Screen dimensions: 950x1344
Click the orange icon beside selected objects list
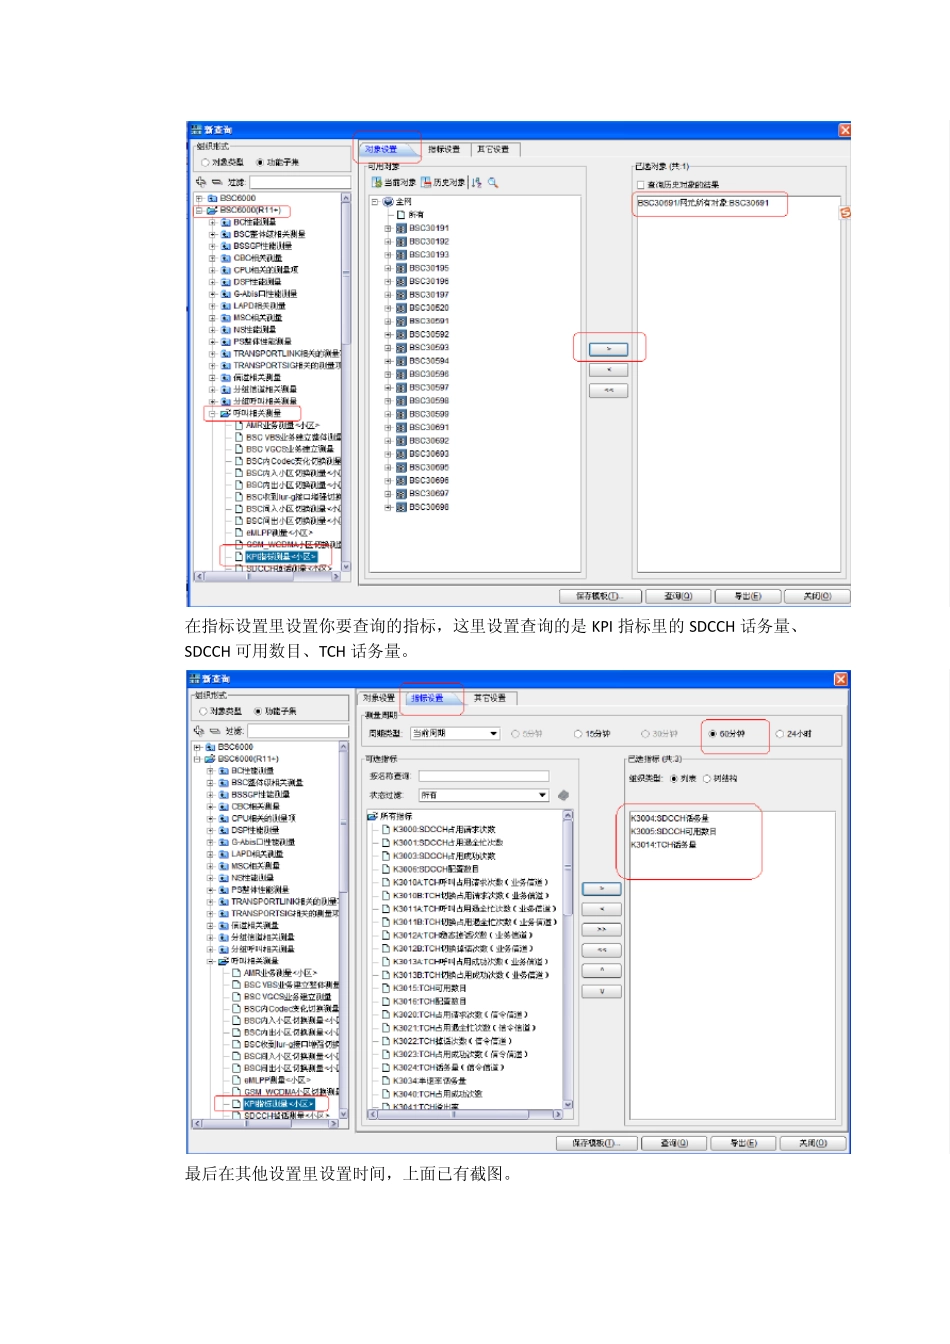click(x=845, y=213)
